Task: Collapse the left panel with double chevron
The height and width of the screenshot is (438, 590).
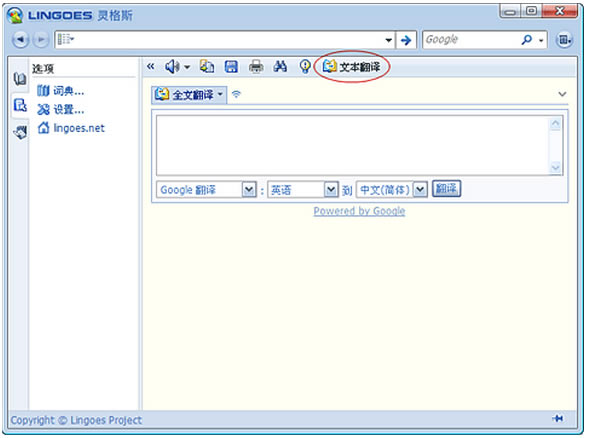Action: [151, 67]
